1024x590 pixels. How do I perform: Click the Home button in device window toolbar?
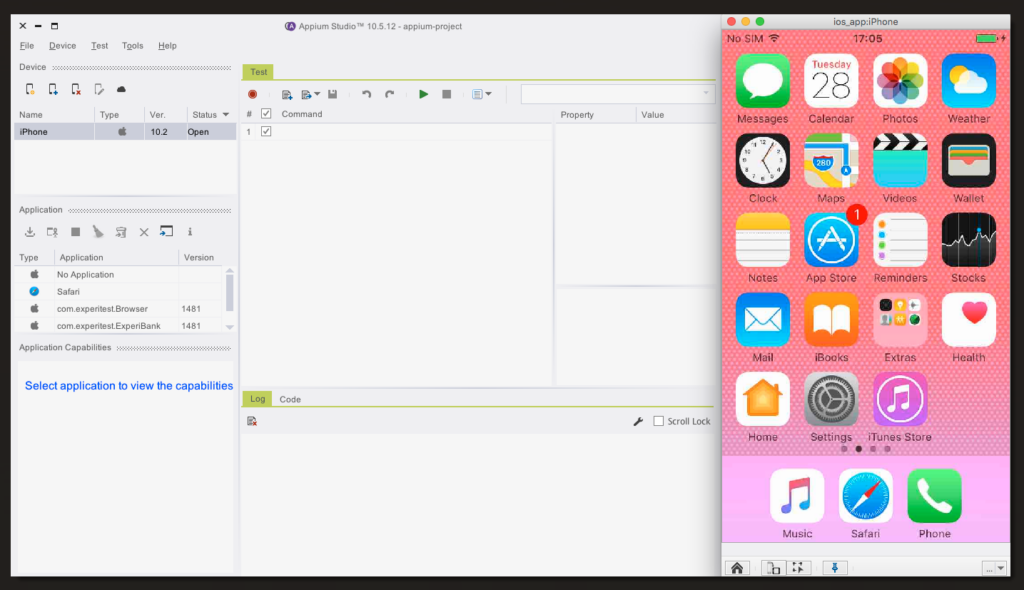737,568
